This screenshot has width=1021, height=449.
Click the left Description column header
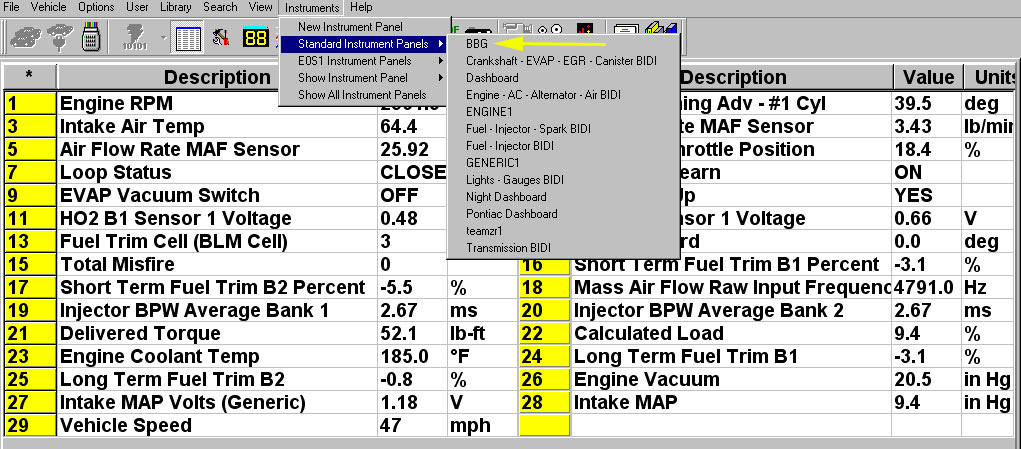pos(216,78)
